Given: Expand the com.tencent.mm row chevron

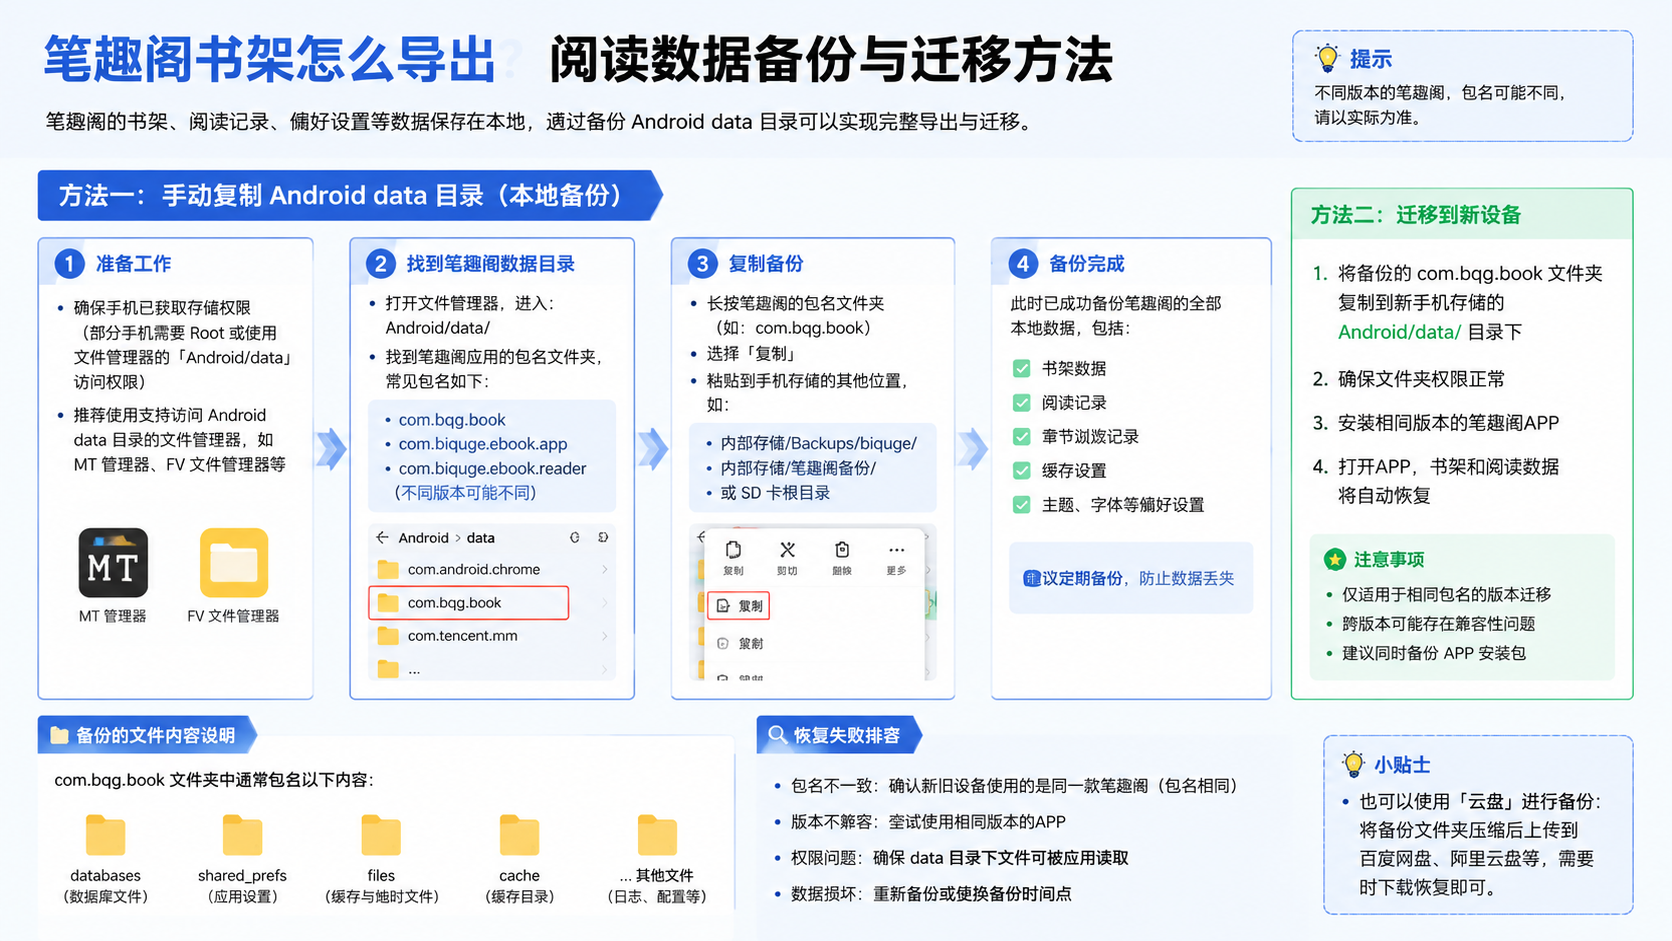Looking at the screenshot, I should point(604,636).
